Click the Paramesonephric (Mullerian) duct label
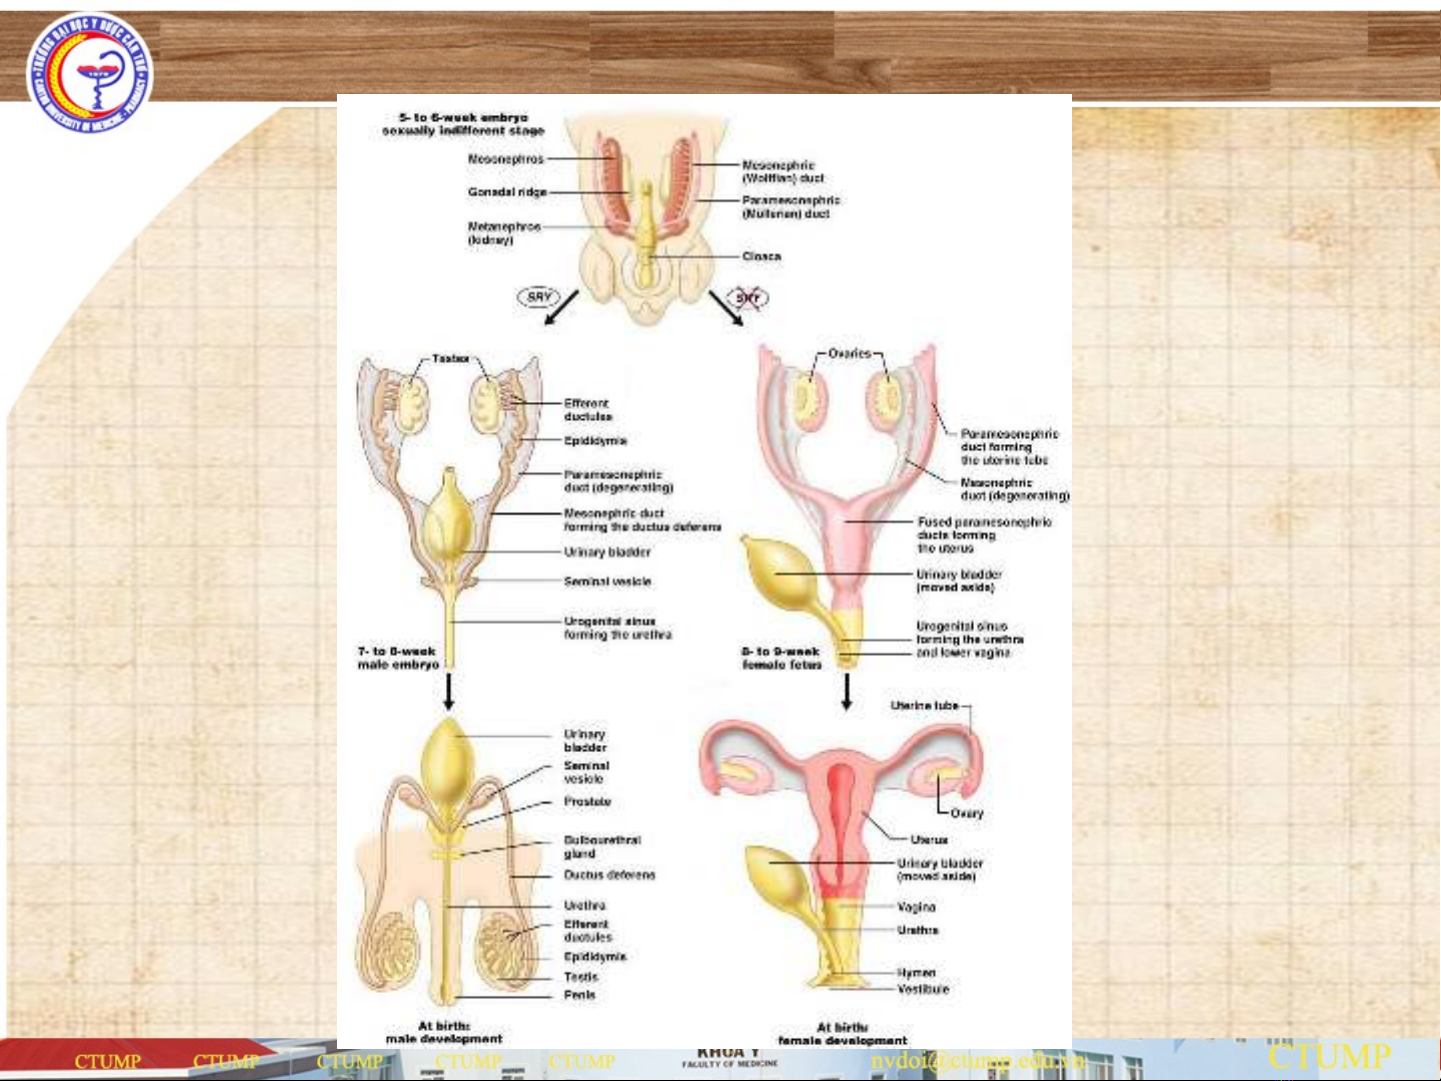Image resolution: width=1441 pixels, height=1081 pixels. [791, 207]
